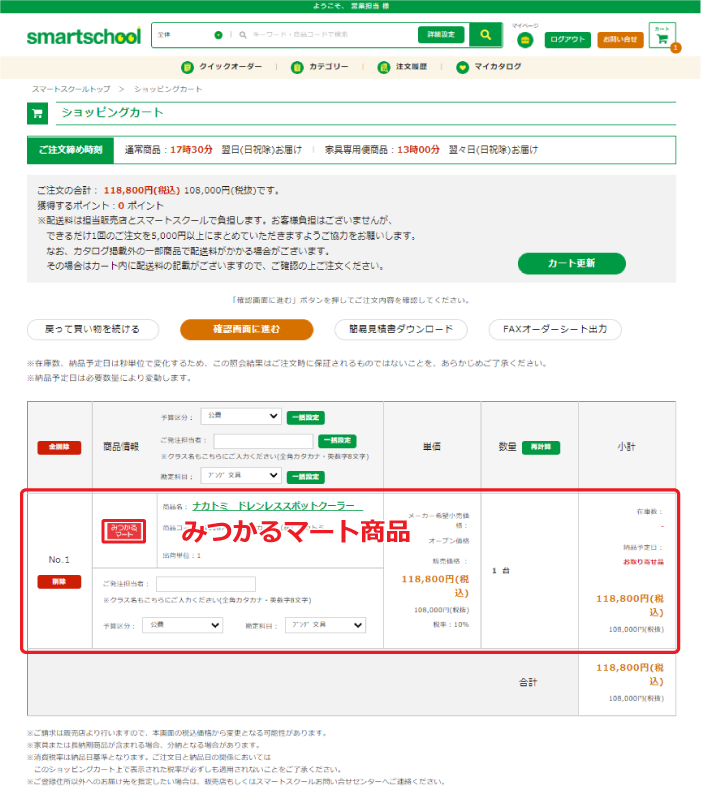Viewport: 701px width, 791px height.
Task: Click the カテゴリー icon
Action: (297, 67)
